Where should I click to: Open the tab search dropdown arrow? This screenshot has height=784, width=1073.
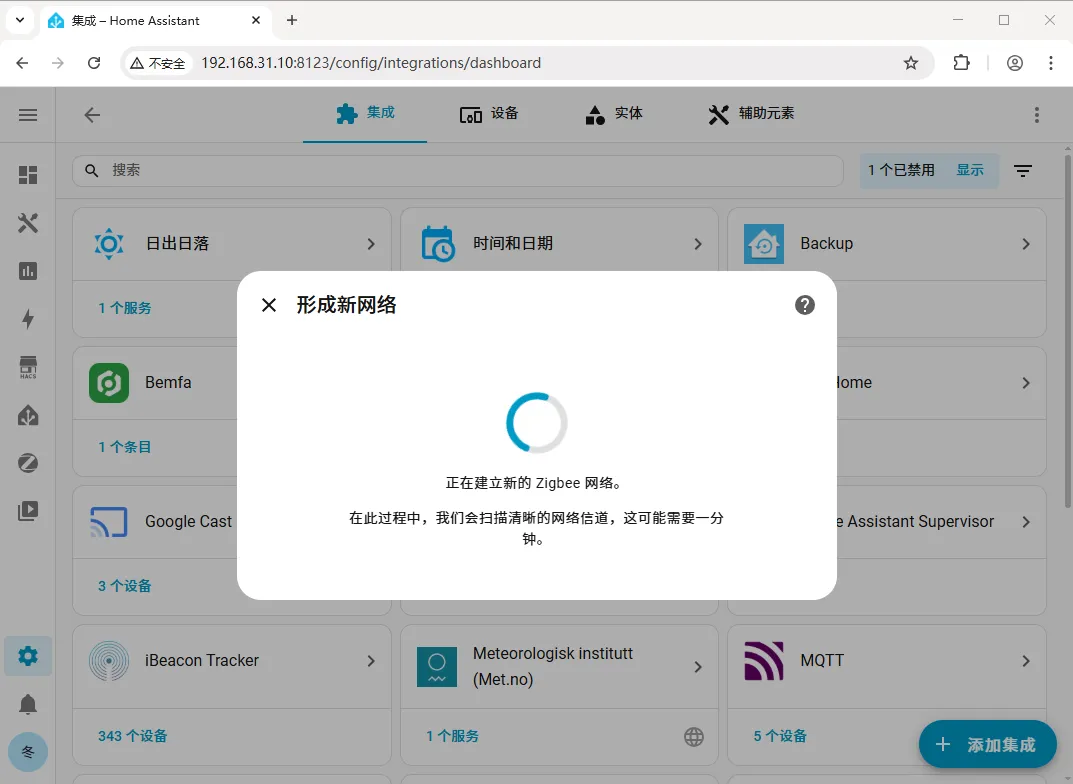pyautogui.click(x=20, y=21)
